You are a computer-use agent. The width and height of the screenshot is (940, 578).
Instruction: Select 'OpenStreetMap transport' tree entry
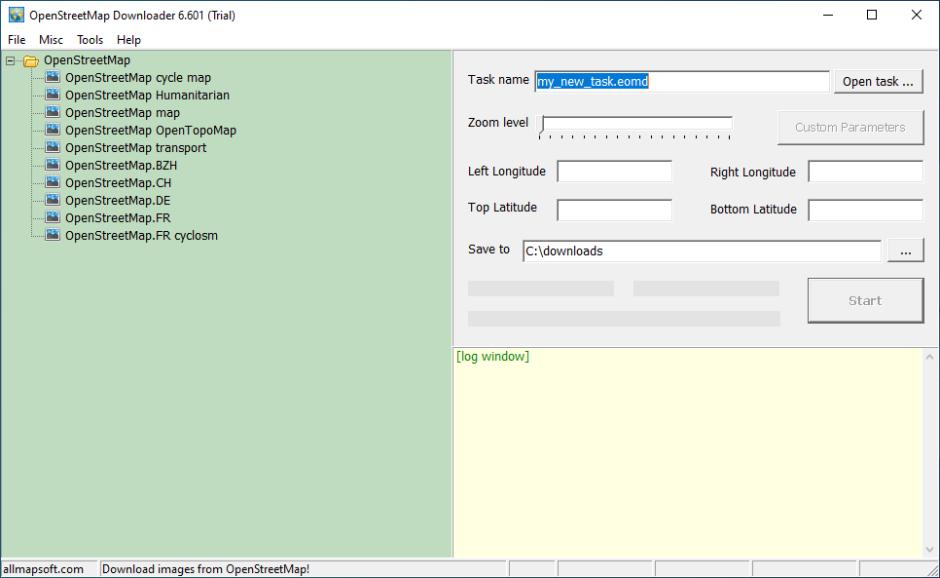point(135,147)
